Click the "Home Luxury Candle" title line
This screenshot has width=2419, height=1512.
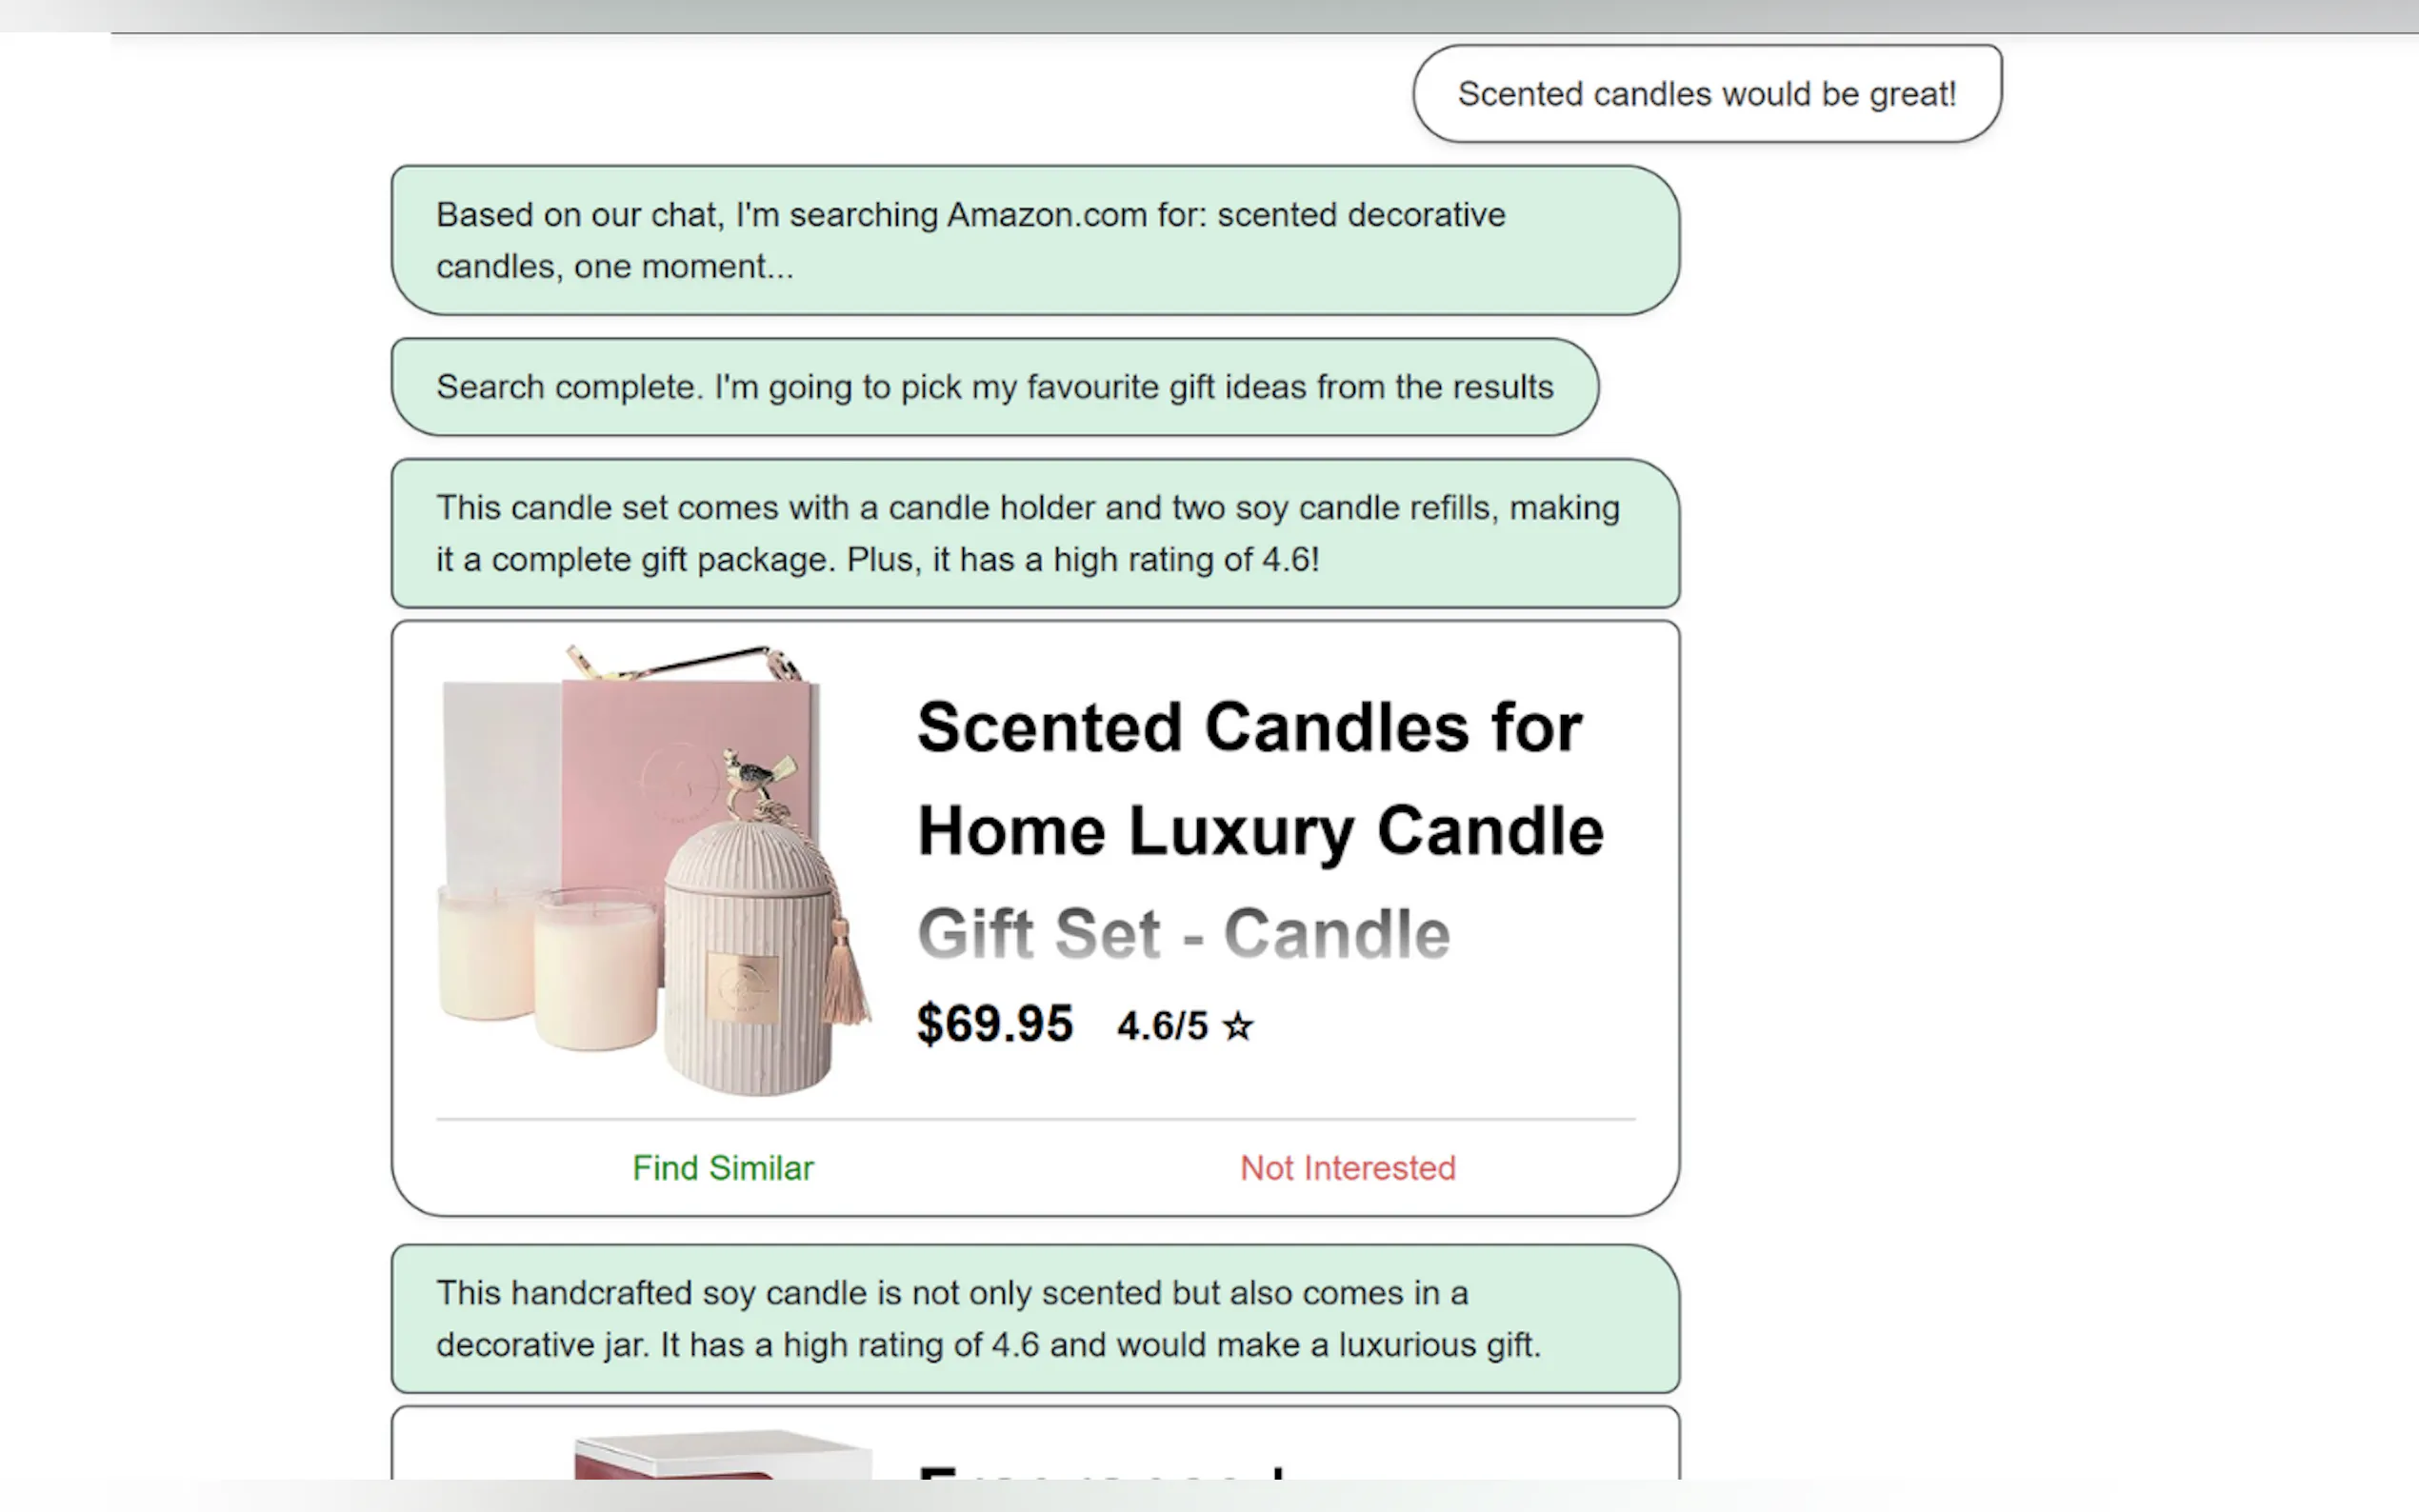coord(1260,831)
